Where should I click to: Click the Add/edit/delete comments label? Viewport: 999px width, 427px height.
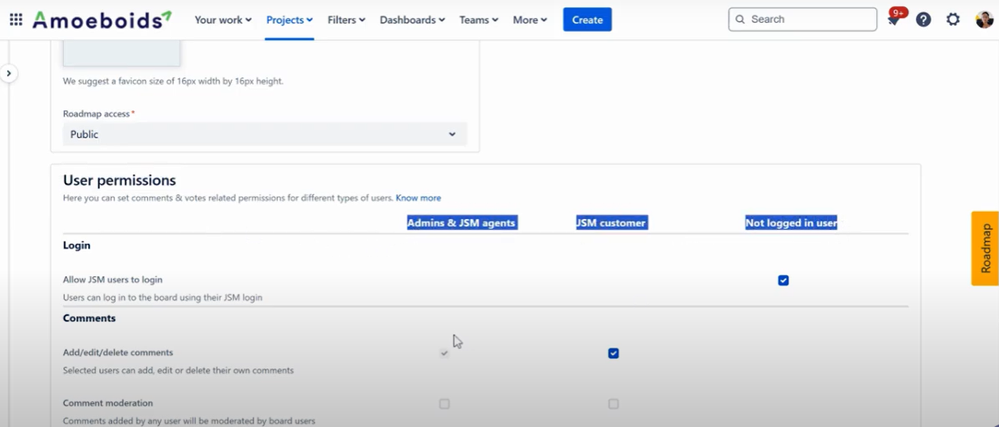coord(118,352)
